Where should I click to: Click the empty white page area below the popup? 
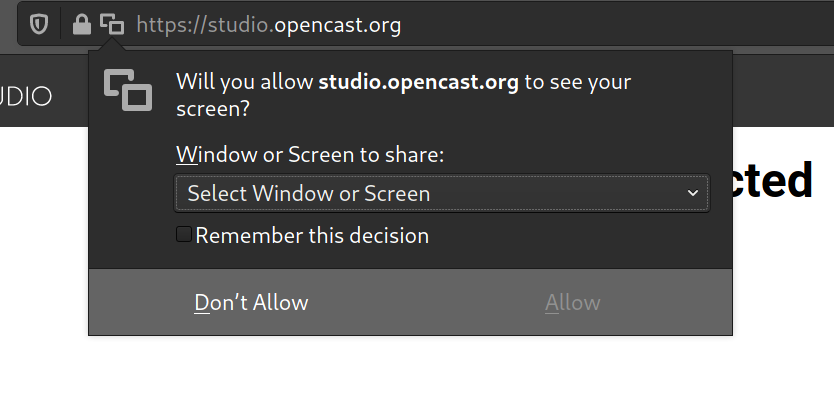(417, 379)
